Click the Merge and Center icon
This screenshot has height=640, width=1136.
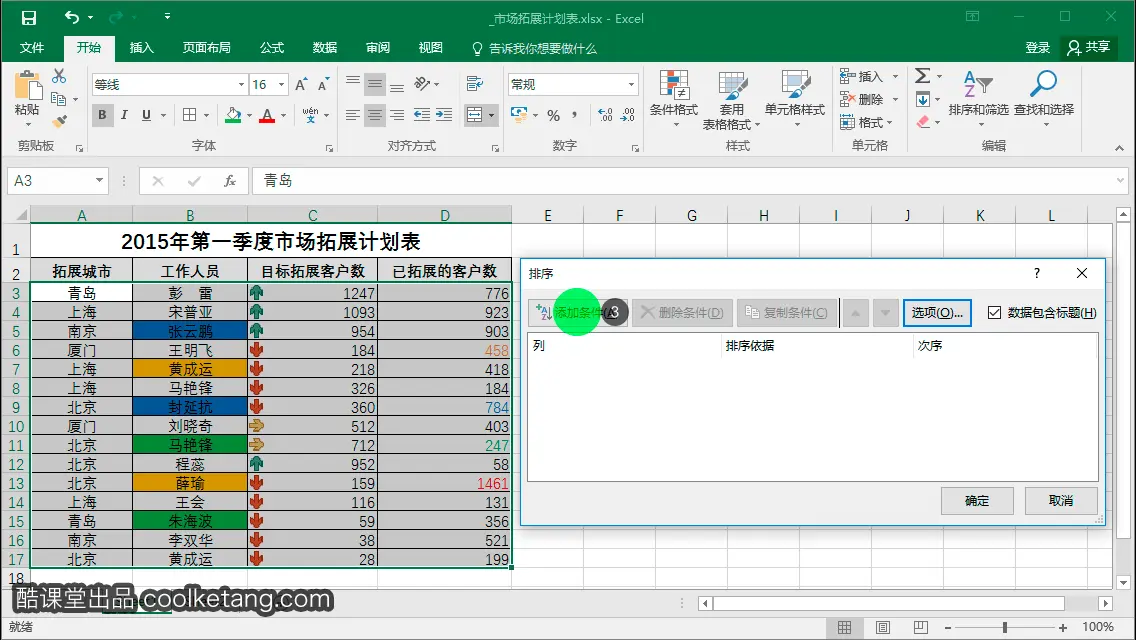tap(475, 115)
